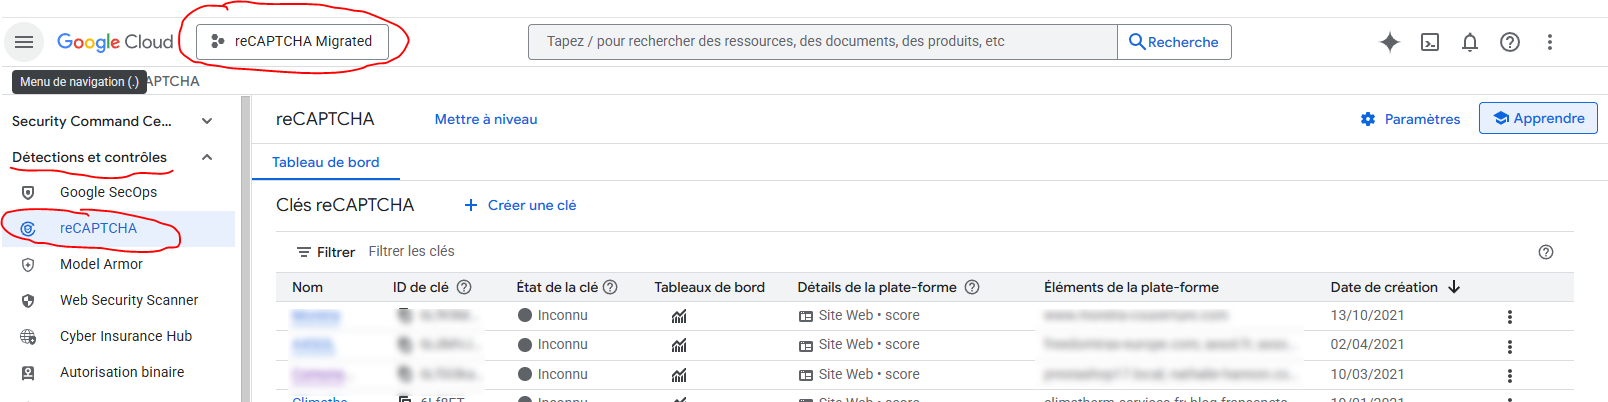Click the Détails de la plate-forme help icon
This screenshot has height=402, width=1608.
click(x=972, y=287)
